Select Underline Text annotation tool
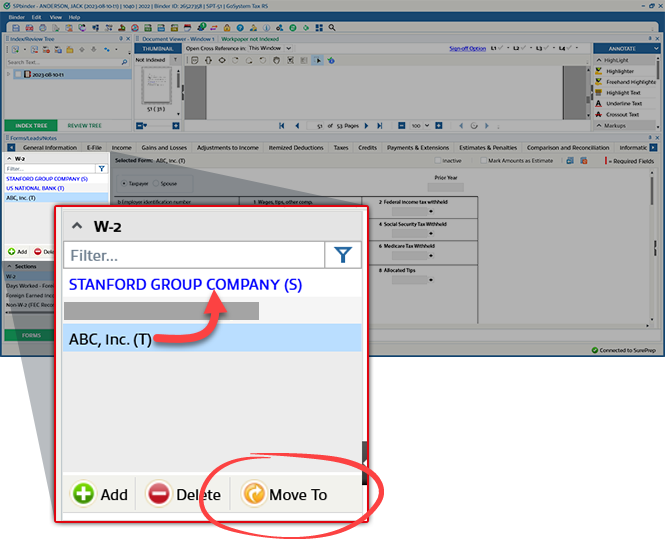665x545 pixels. 624,103
